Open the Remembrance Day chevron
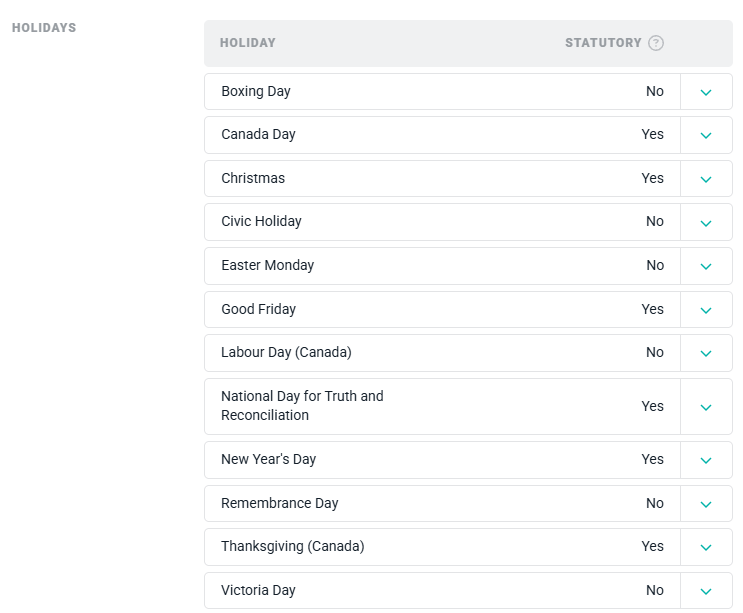This screenshot has height=613, width=743. (x=706, y=504)
